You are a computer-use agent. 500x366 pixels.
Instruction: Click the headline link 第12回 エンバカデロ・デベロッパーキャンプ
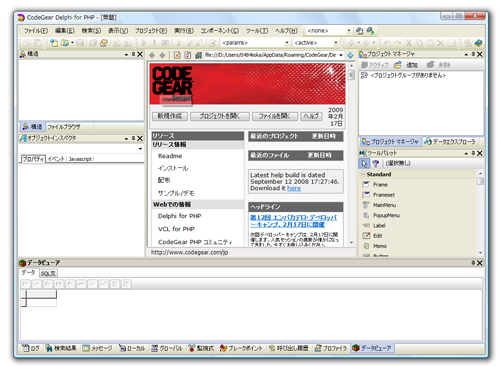(x=293, y=221)
